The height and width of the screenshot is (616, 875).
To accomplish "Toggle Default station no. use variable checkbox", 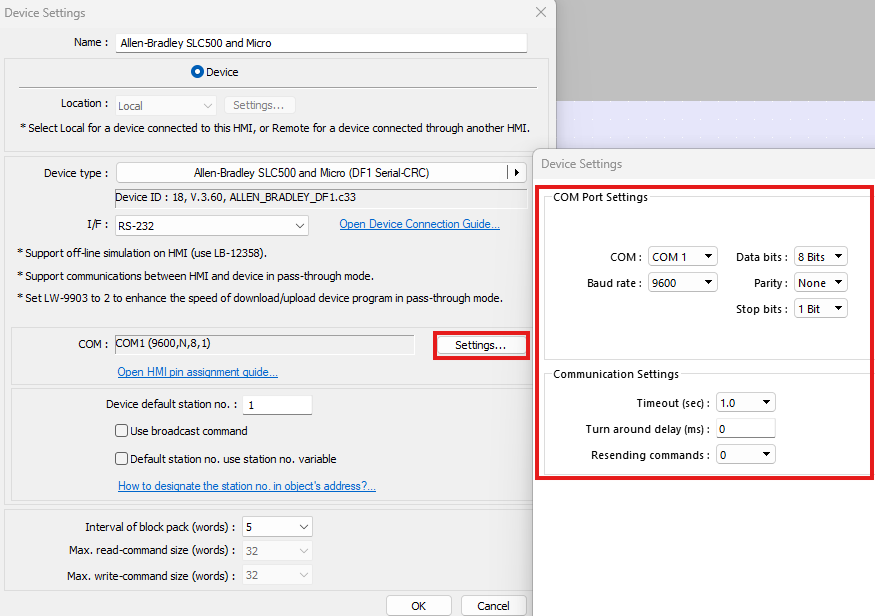I will 121,459.
